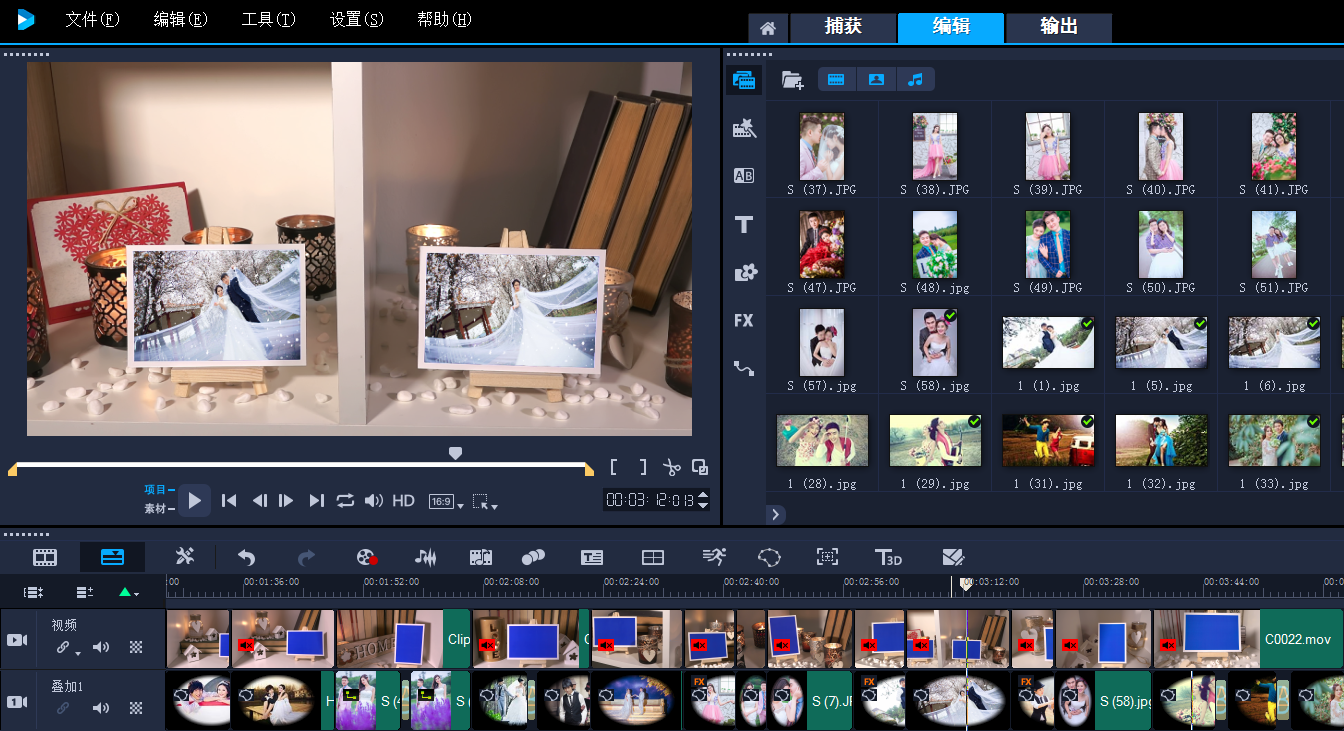Split the clip with the scissors
1344x731 pixels.
(x=671, y=467)
